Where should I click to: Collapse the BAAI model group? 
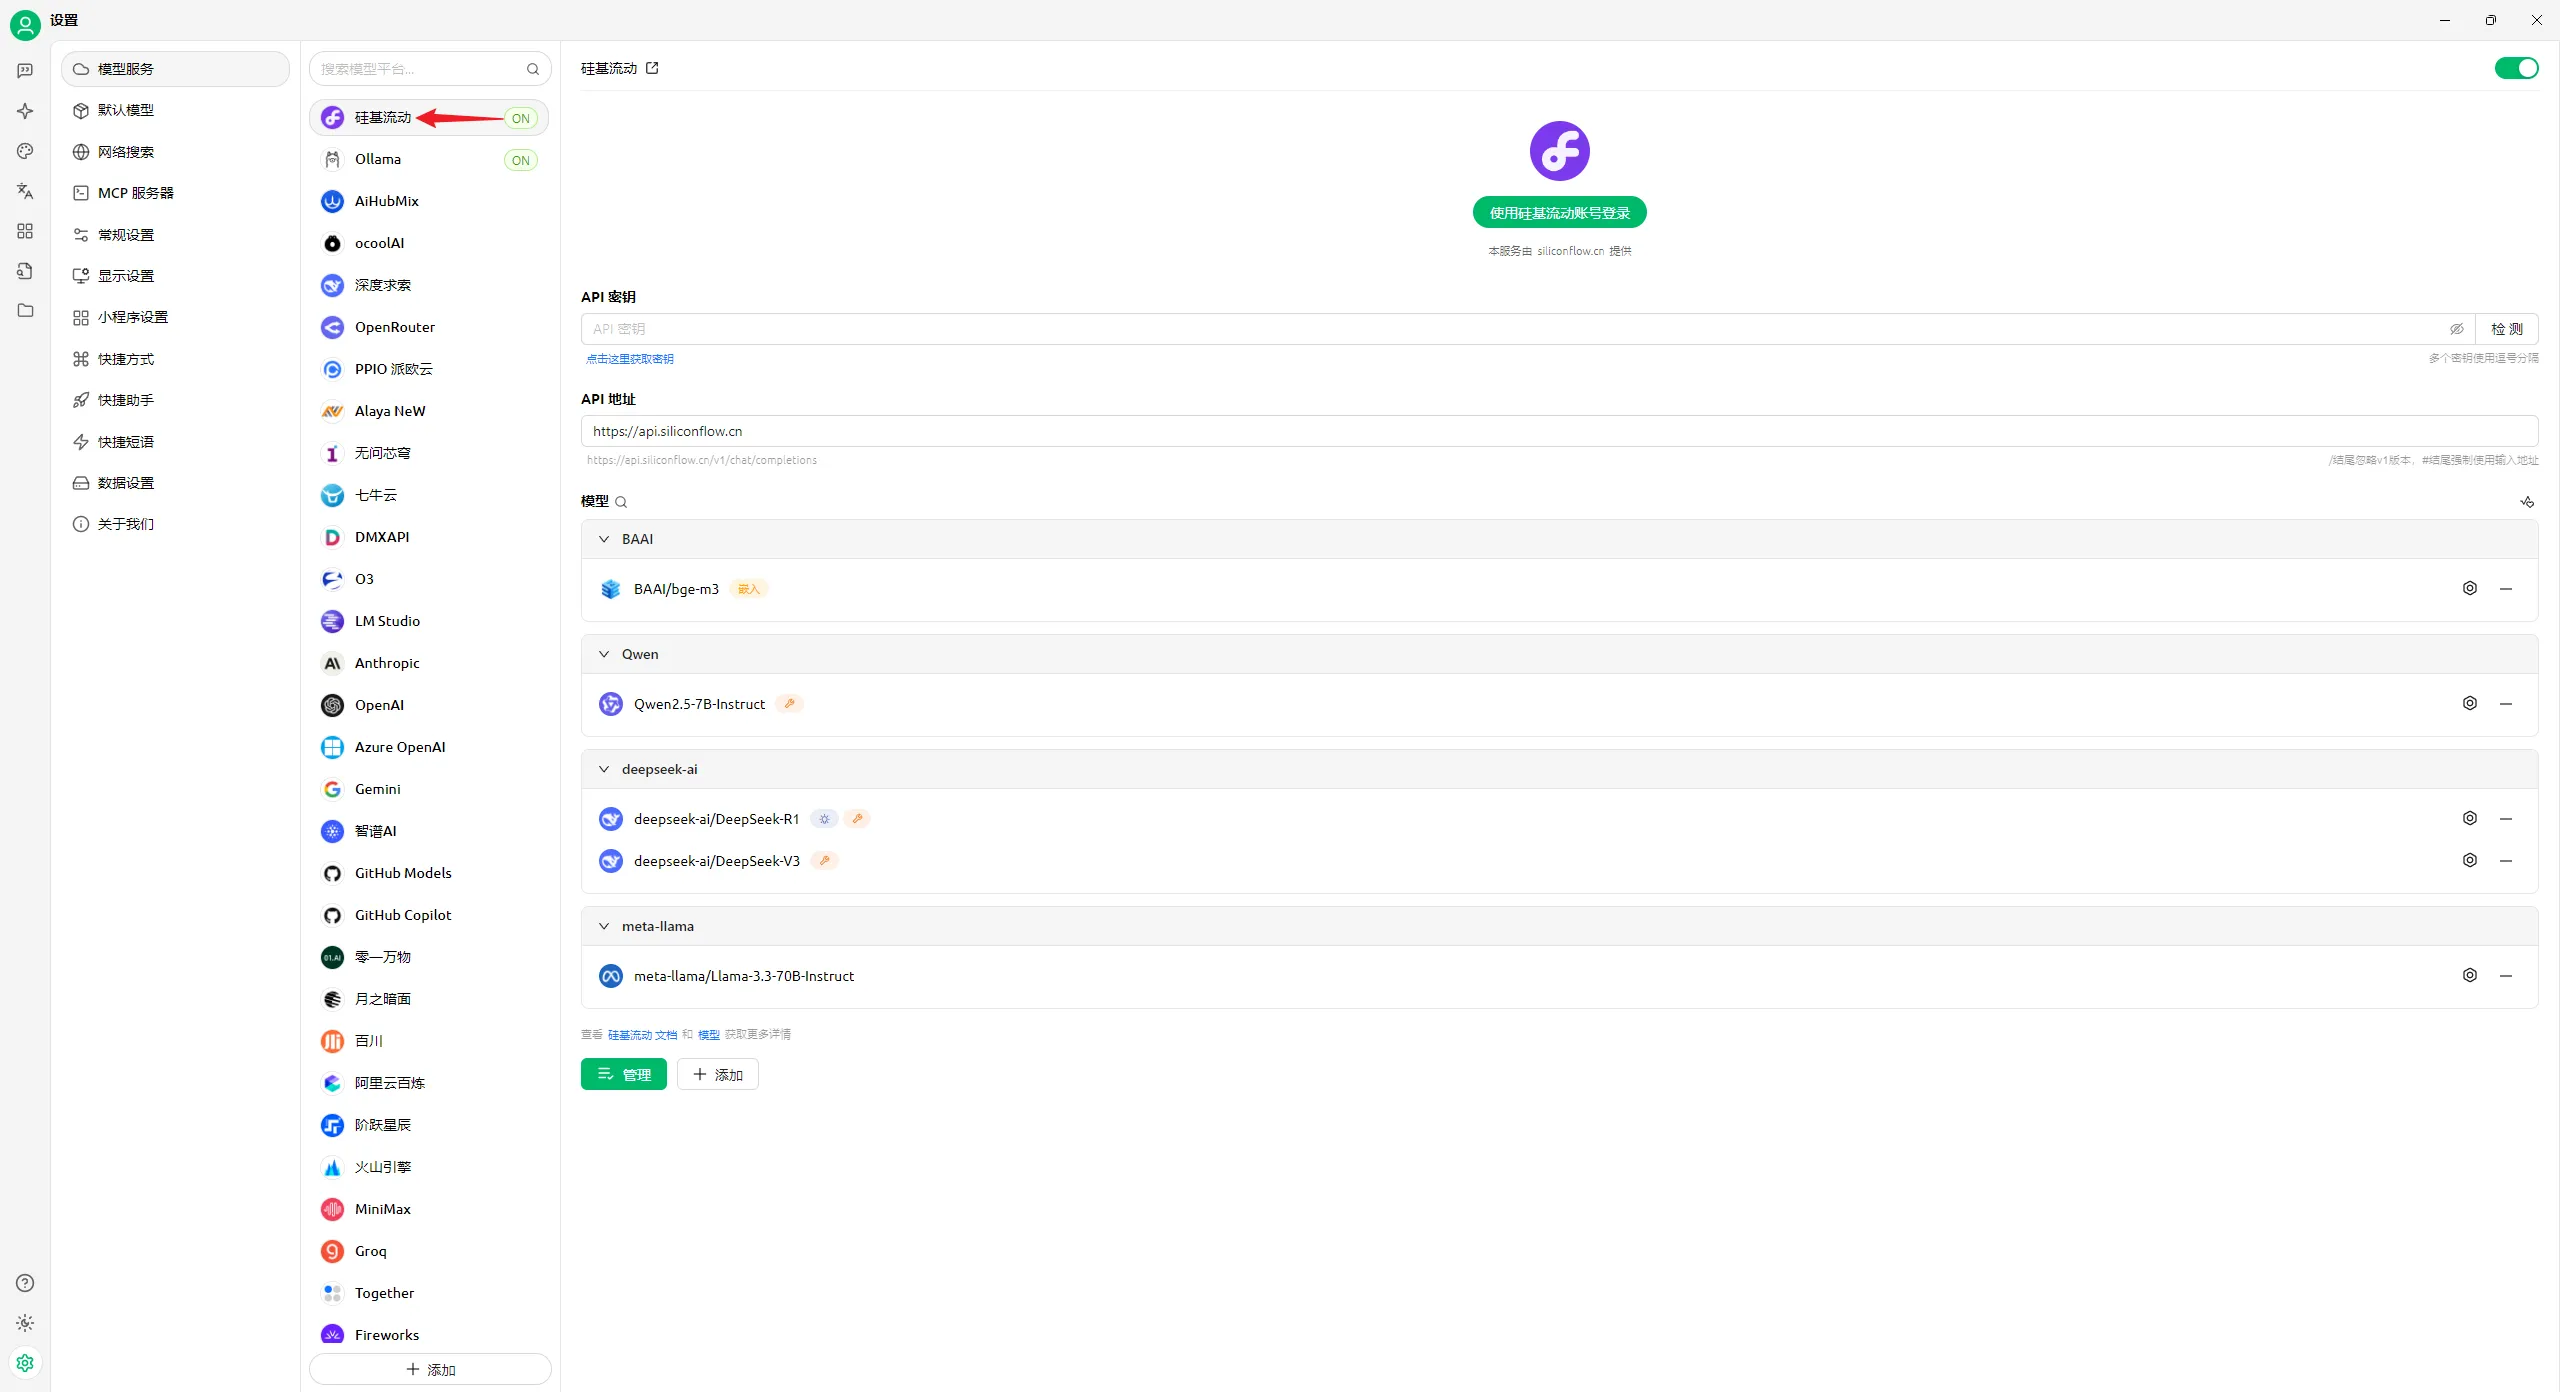pyautogui.click(x=604, y=539)
